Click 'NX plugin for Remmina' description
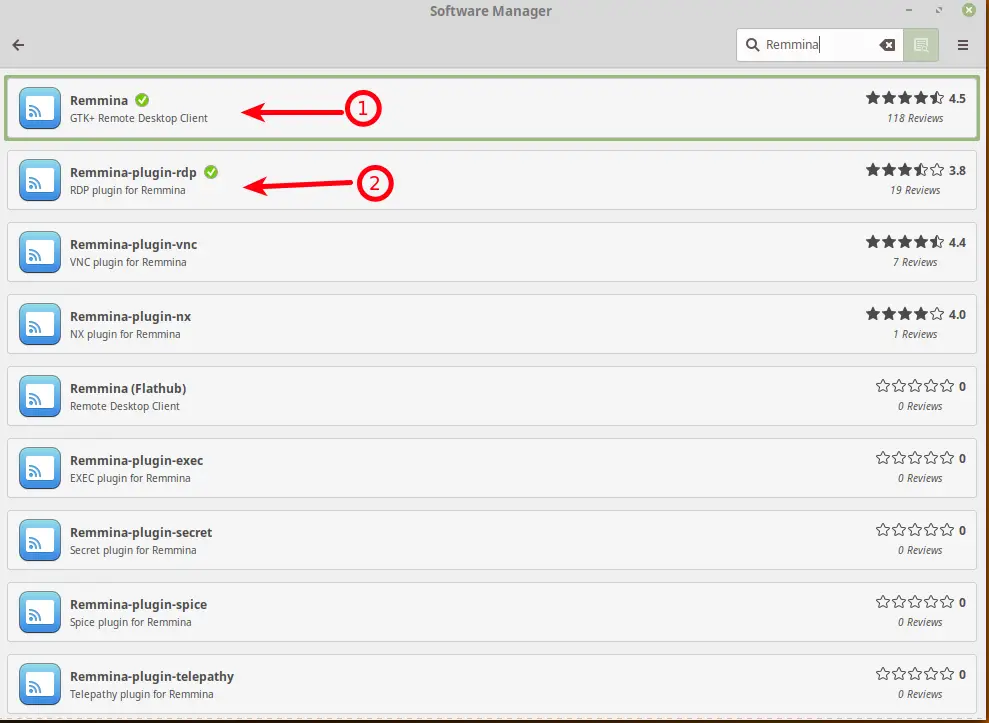989x723 pixels. coord(125,334)
